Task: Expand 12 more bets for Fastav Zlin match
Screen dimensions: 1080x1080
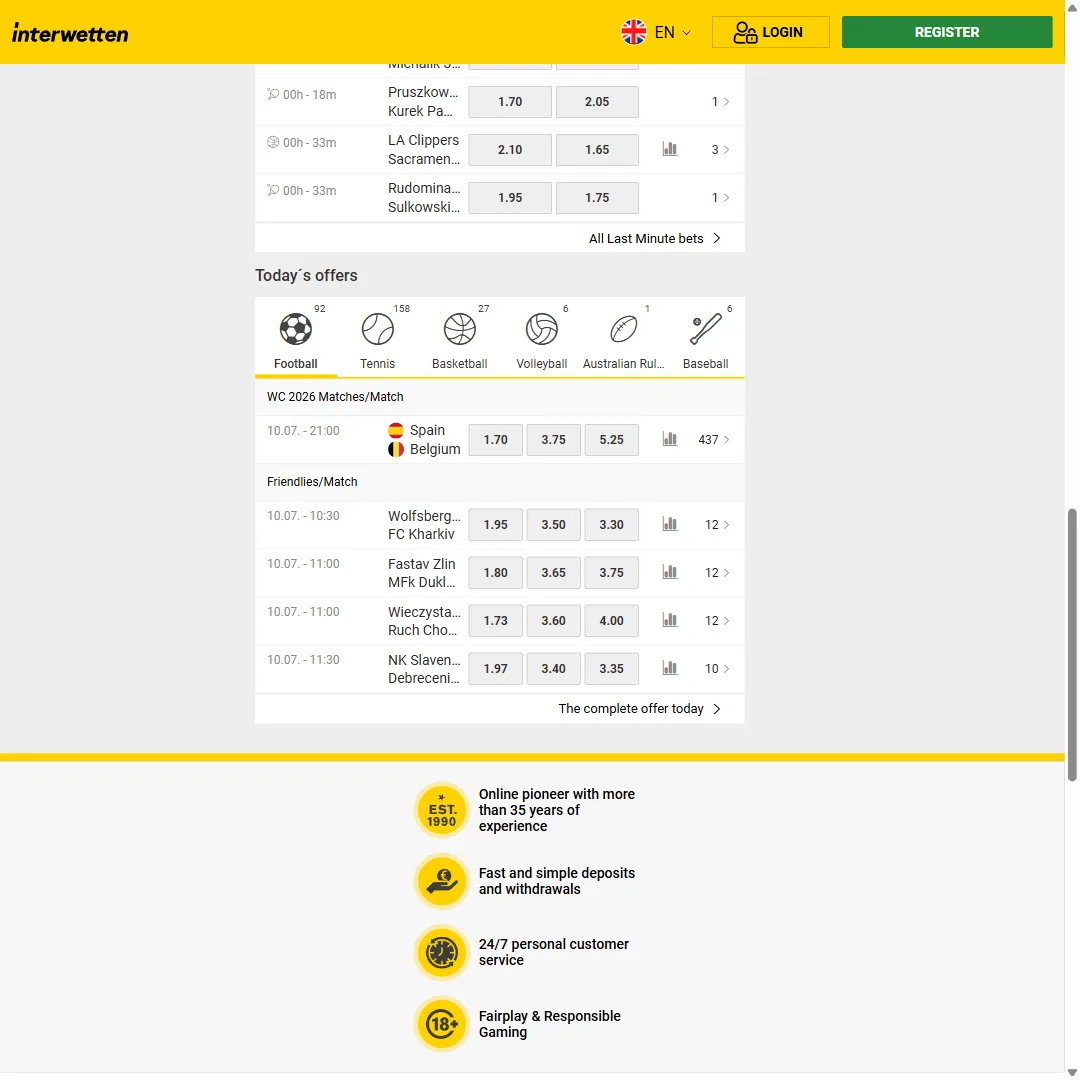Action: tap(717, 572)
